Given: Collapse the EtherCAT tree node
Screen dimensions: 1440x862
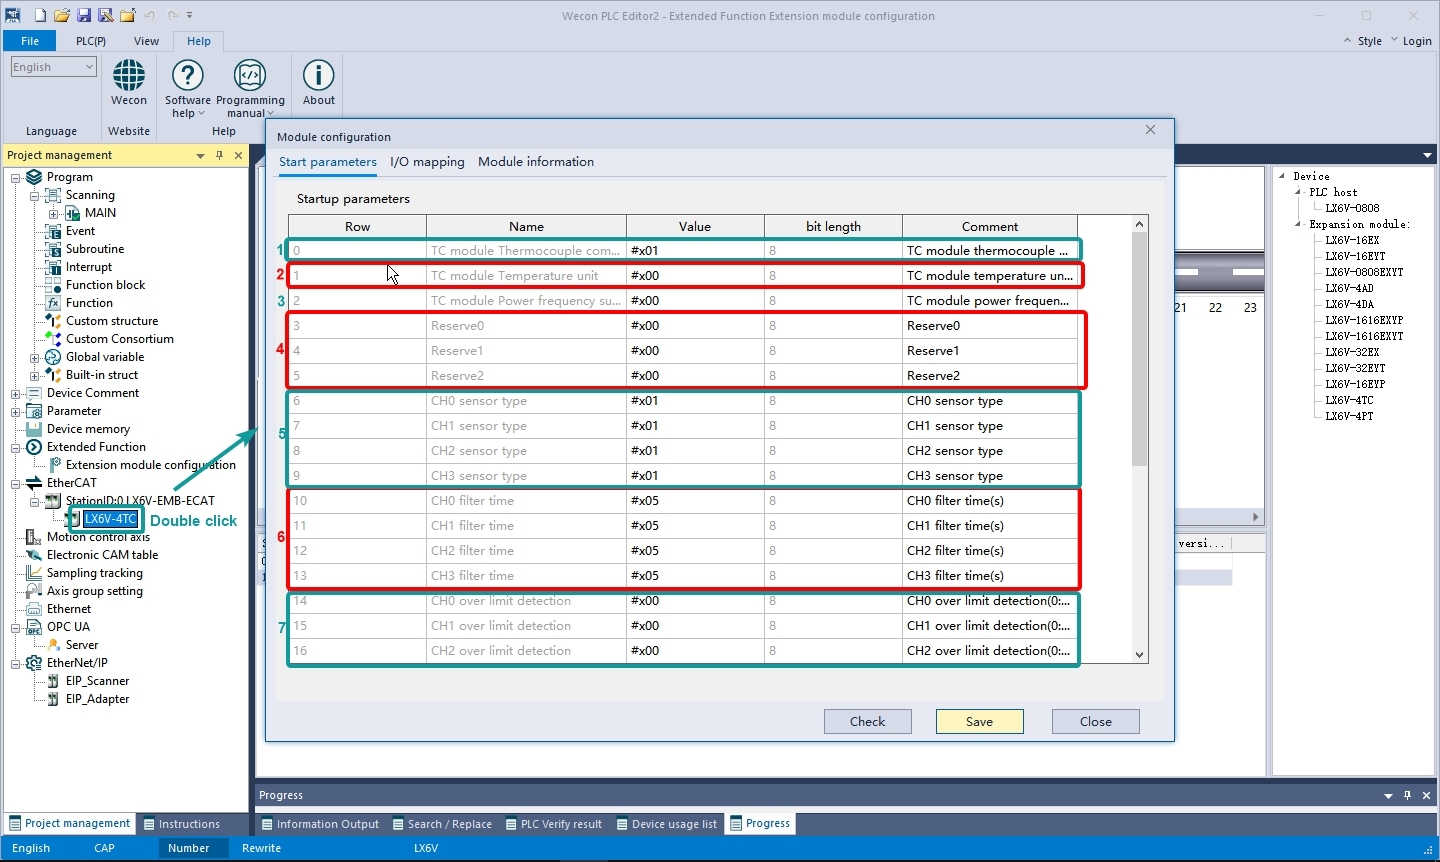Looking at the screenshot, I should coord(16,483).
